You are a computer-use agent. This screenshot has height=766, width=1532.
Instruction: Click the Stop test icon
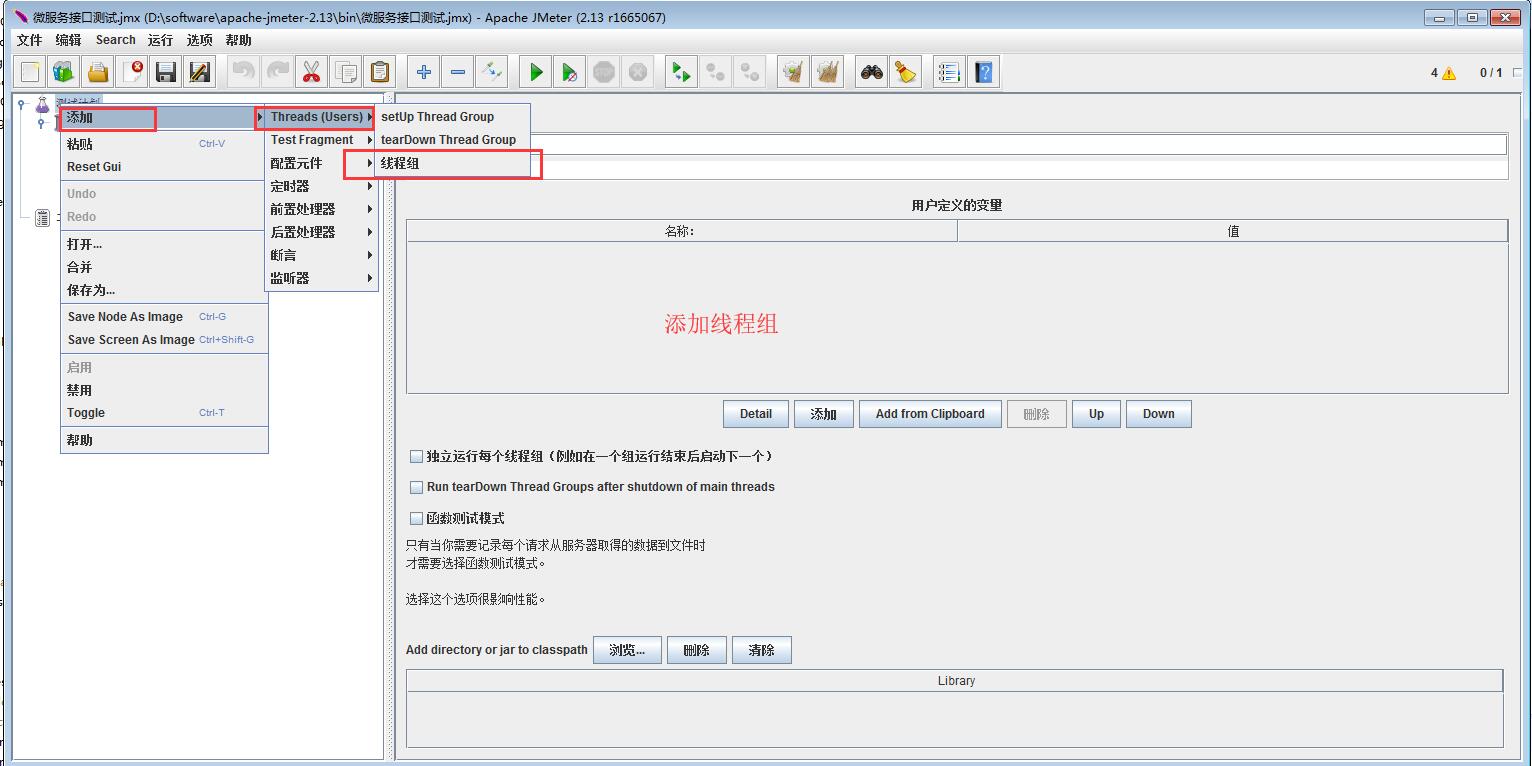tap(604, 72)
